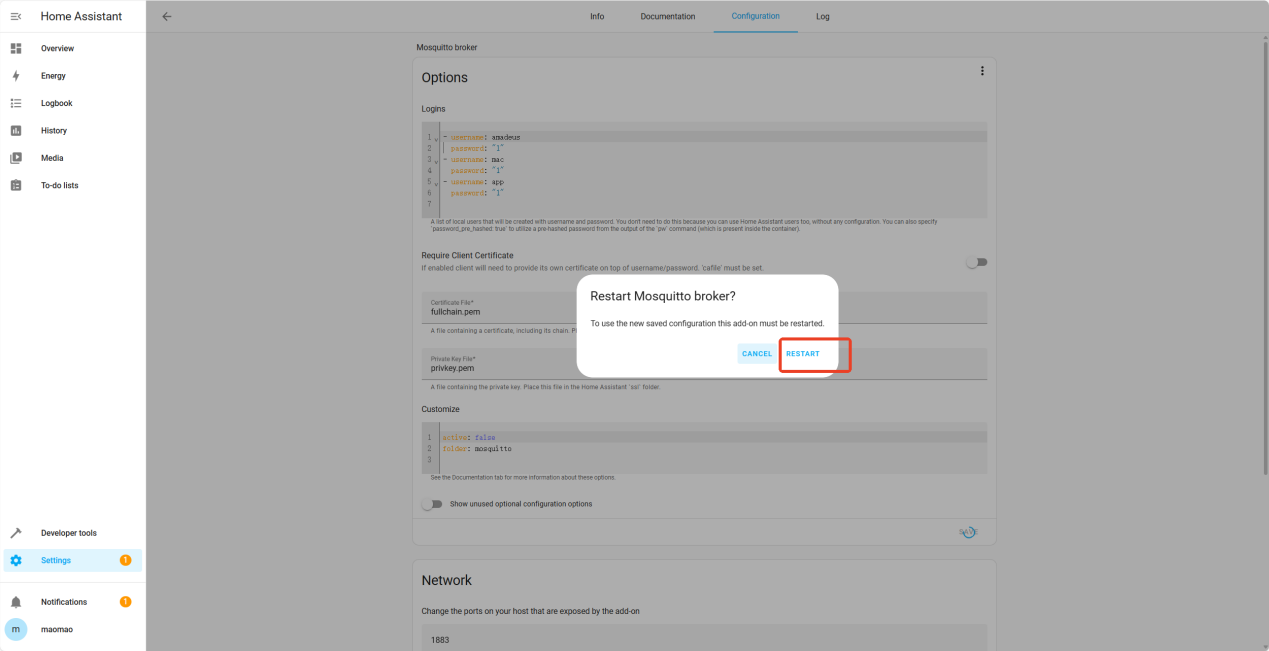Click the maomao username label
1269x651 pixels.
57,629
